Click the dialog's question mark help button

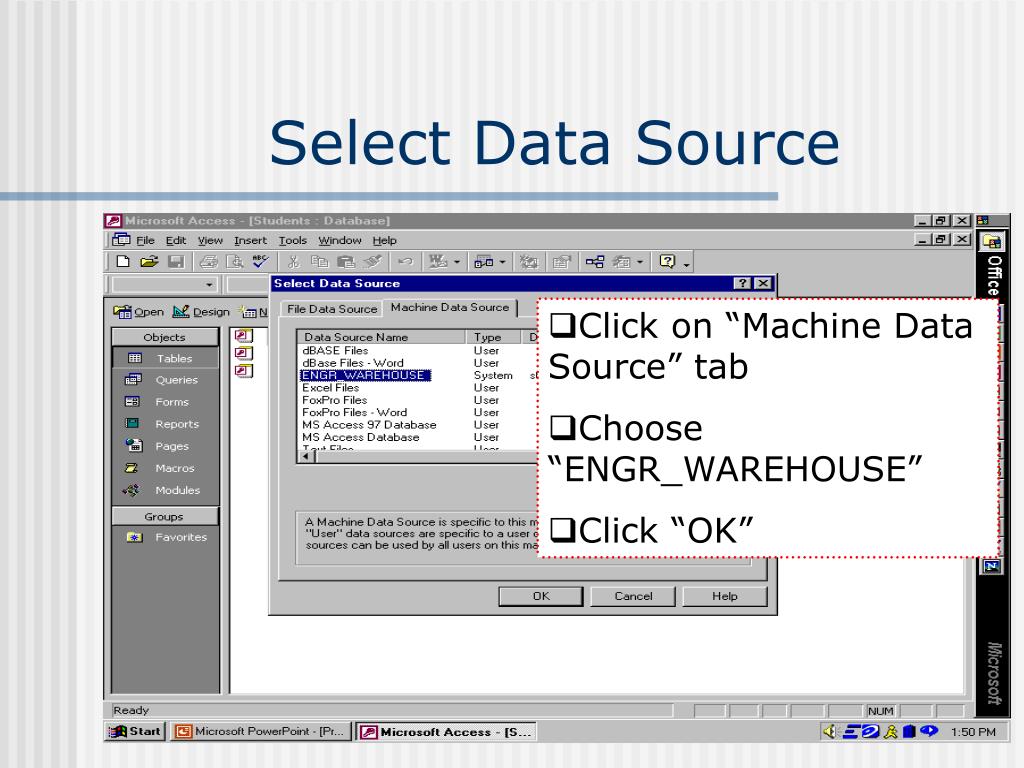point(742,283)
